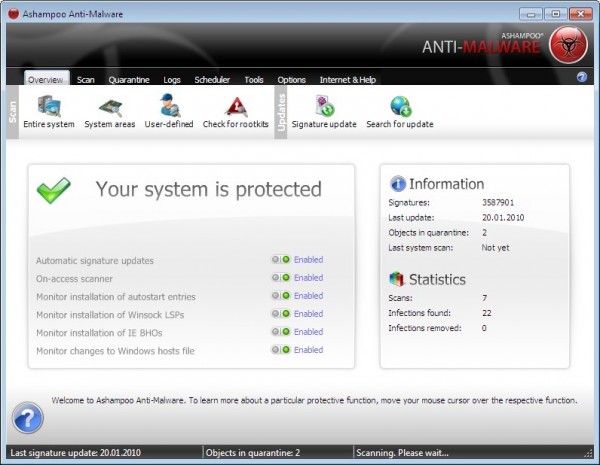Click Signatures value 3587901

(x=498, y=202)
